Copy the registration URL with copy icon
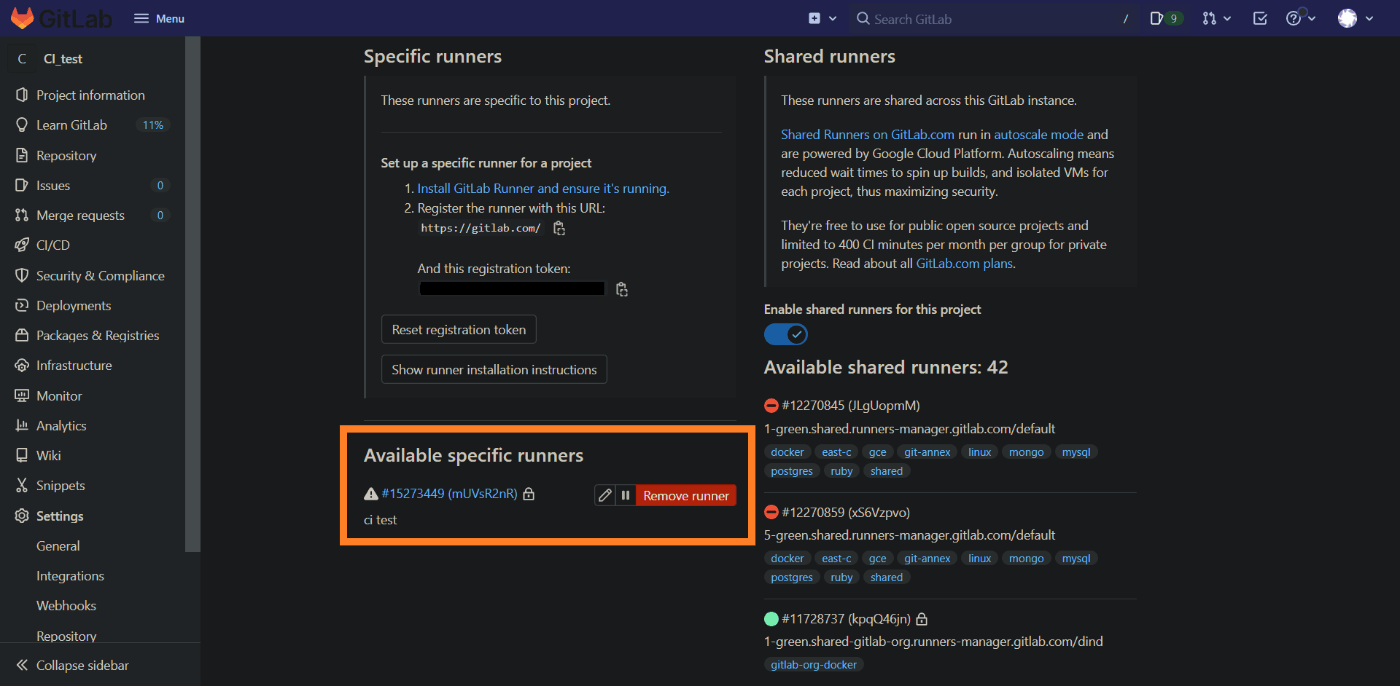Image resolution: width=1400 pixels, height=686 pixels. pyautogui.click(x=559, y=228)
